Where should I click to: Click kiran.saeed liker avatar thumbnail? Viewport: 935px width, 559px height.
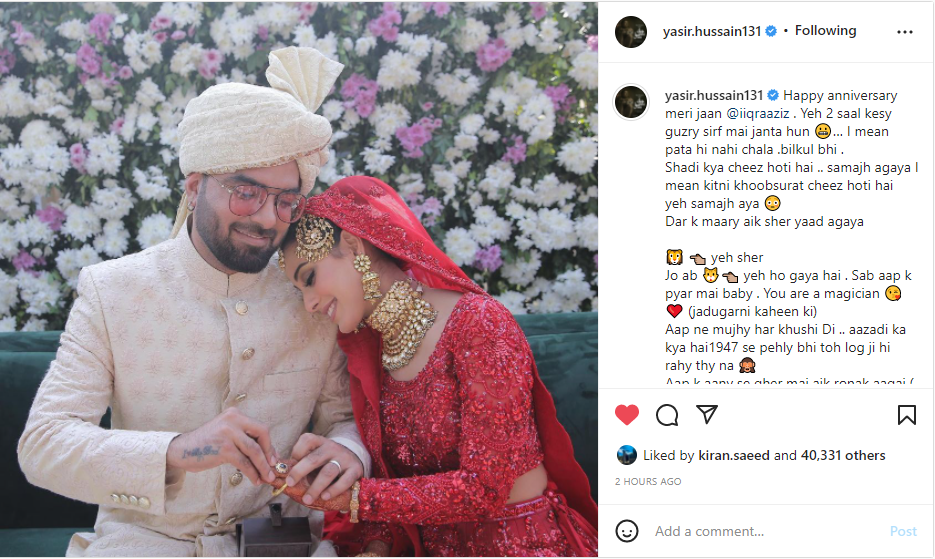[627, 455]
